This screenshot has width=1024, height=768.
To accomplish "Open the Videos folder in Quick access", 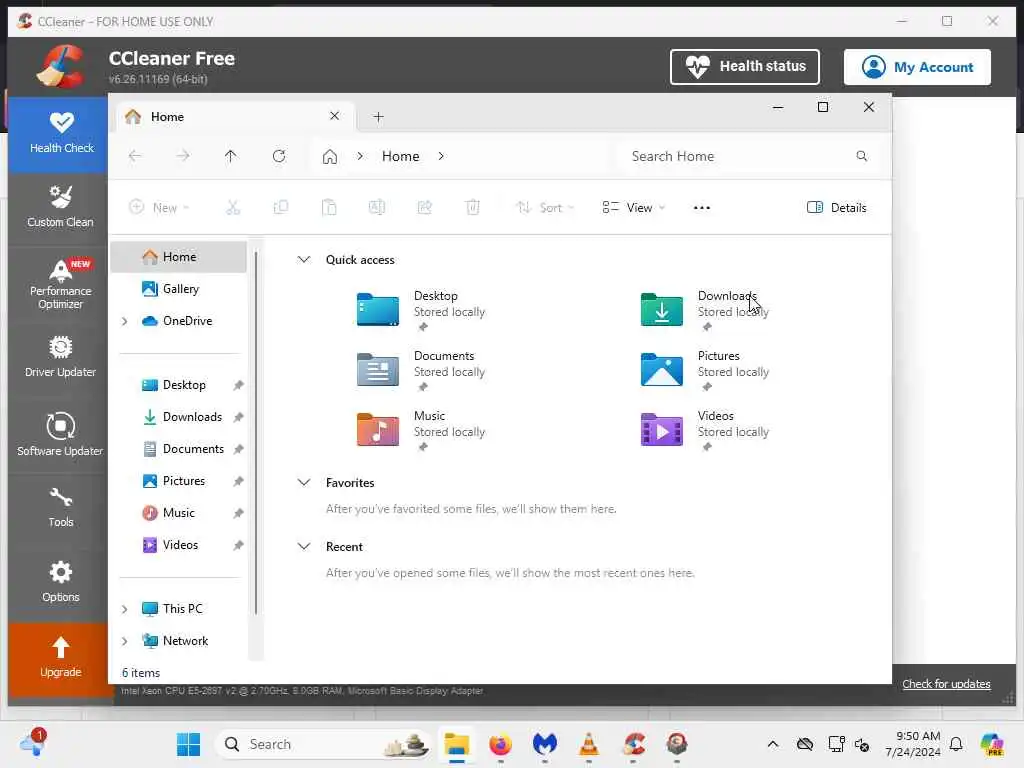I will 706,430.
